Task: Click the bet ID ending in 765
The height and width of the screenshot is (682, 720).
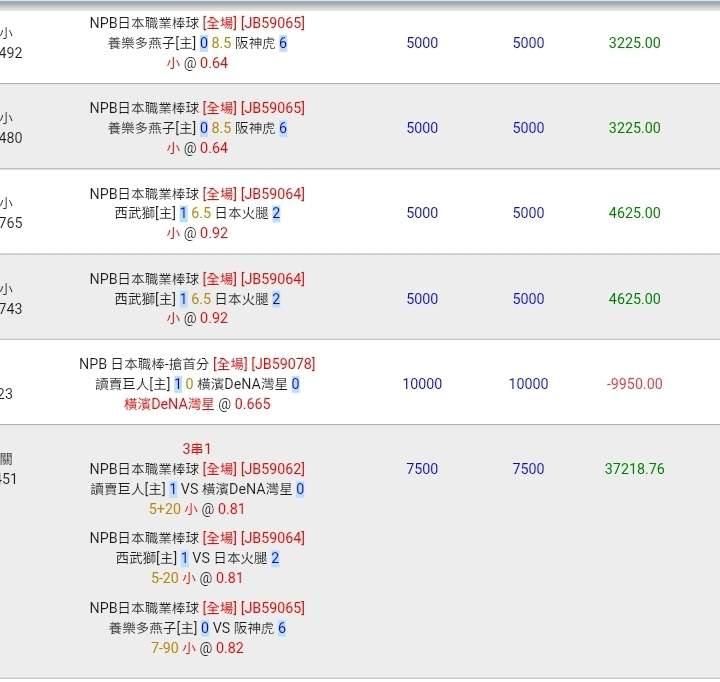Action: pyautogui.click(x=11, y=223)
